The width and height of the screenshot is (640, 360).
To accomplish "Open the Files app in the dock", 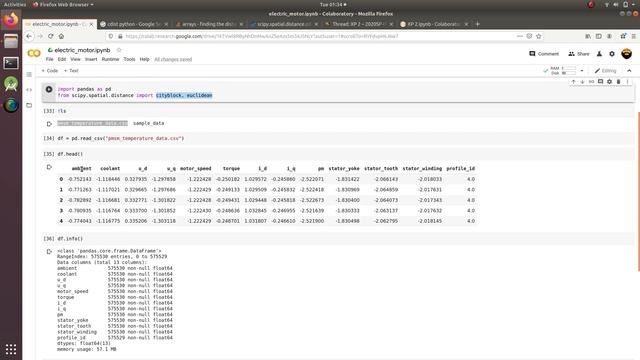I will click(x=11, y=41).
